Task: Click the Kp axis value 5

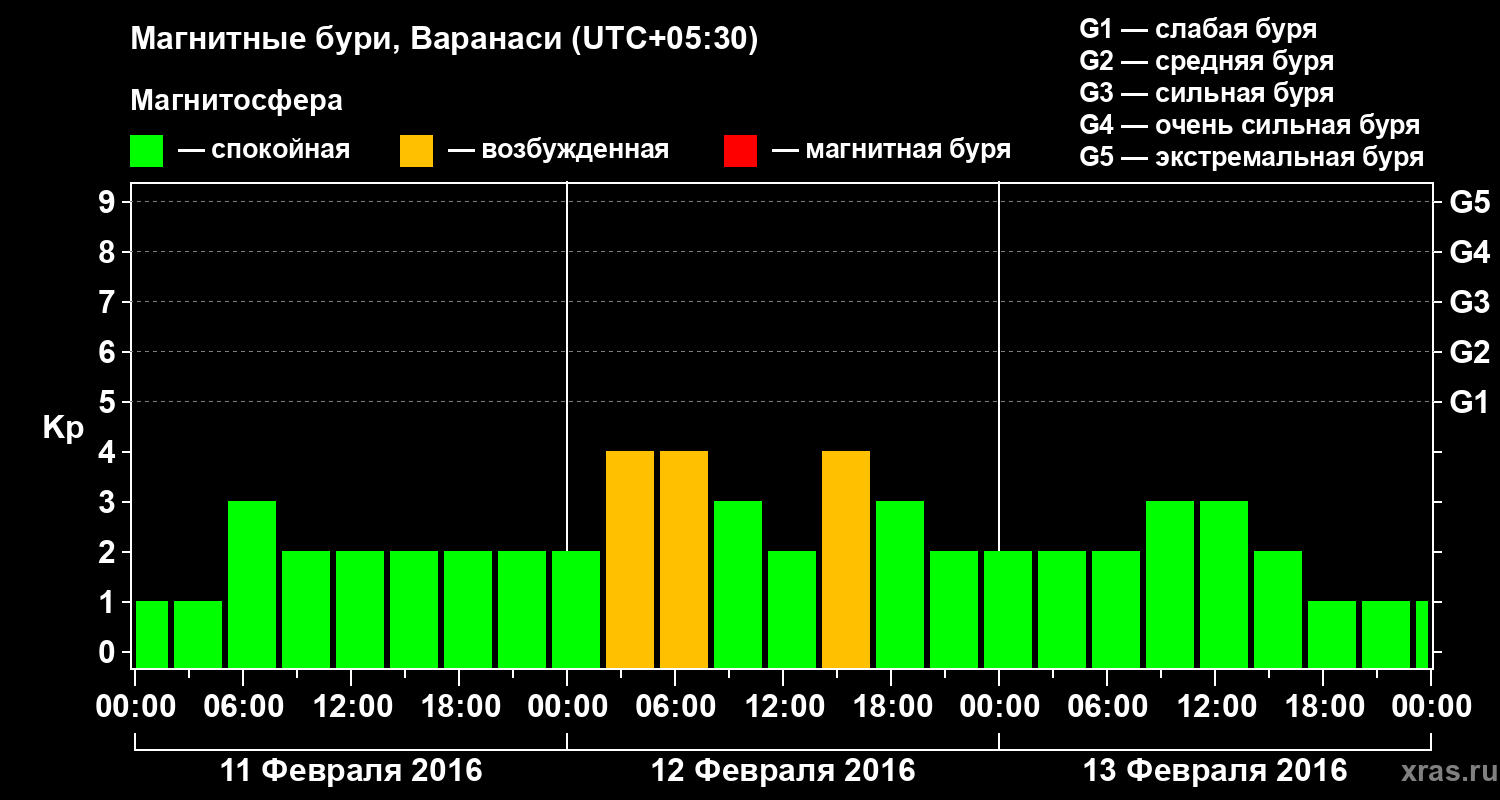Action: [109, 402]
